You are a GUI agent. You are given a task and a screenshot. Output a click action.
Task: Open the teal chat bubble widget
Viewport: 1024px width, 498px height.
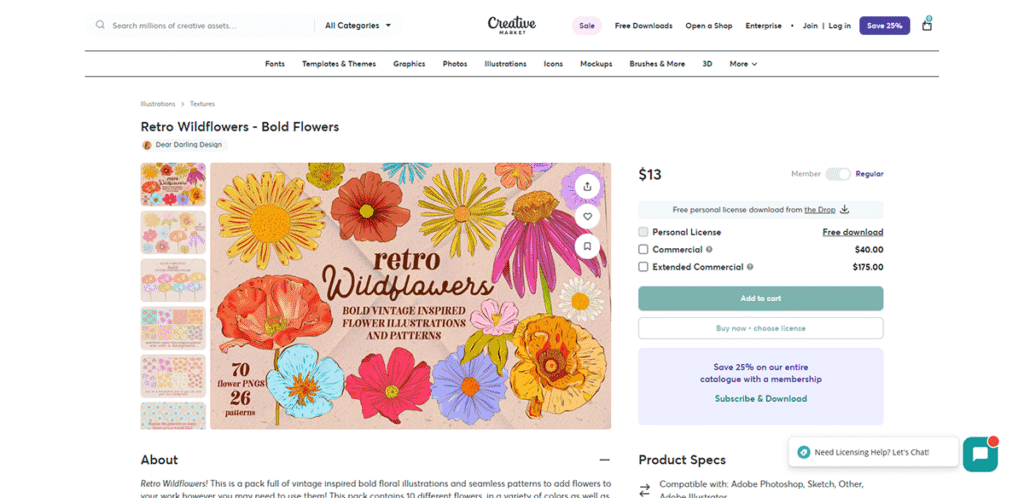(x=980, y=454)
